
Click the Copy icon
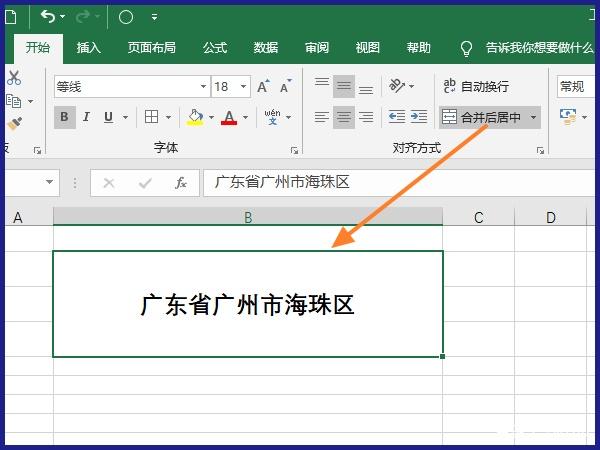click(14, 101)
